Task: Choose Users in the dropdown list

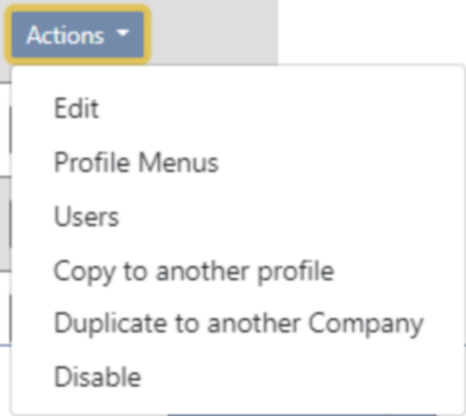Action: pyautogui.click(x=86, y=217)
